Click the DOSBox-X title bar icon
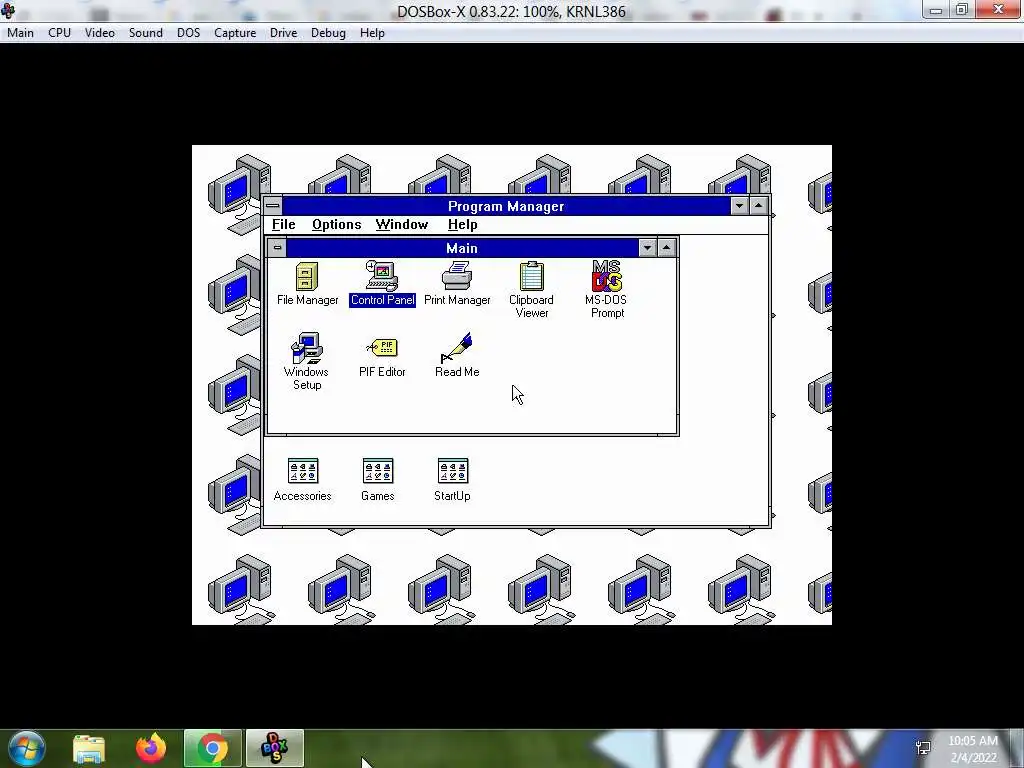The image size is (1024, 768). click(8, 10)
